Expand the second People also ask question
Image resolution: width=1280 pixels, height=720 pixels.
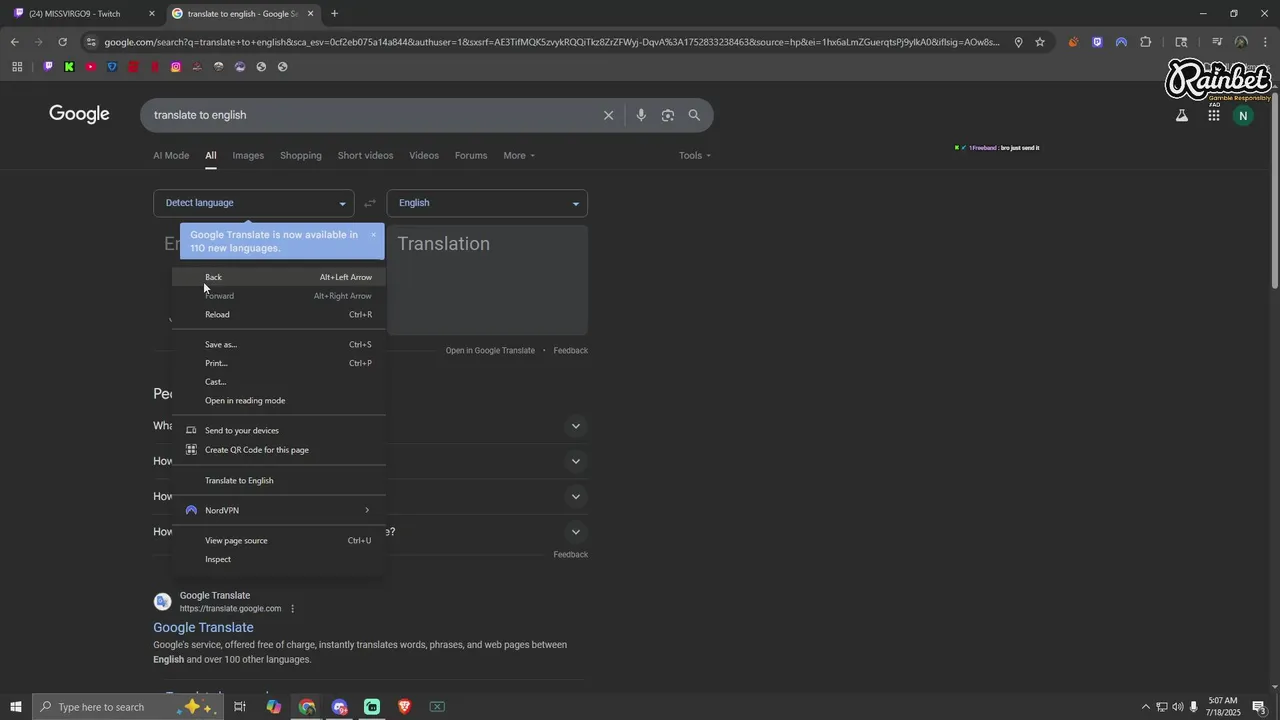[x=575, y=461]
